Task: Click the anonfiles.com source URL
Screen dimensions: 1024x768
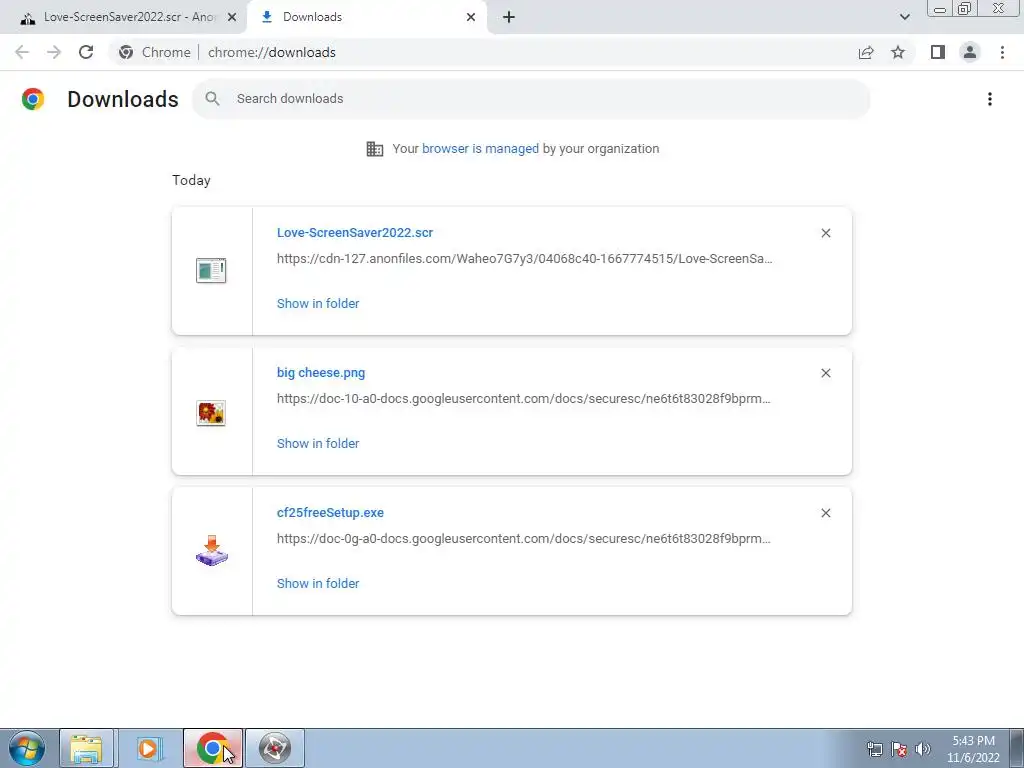Action: pyautogui.click(x=524, y=259)
